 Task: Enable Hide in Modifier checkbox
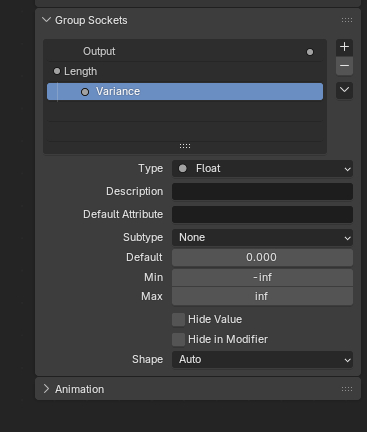coord(178,339)
